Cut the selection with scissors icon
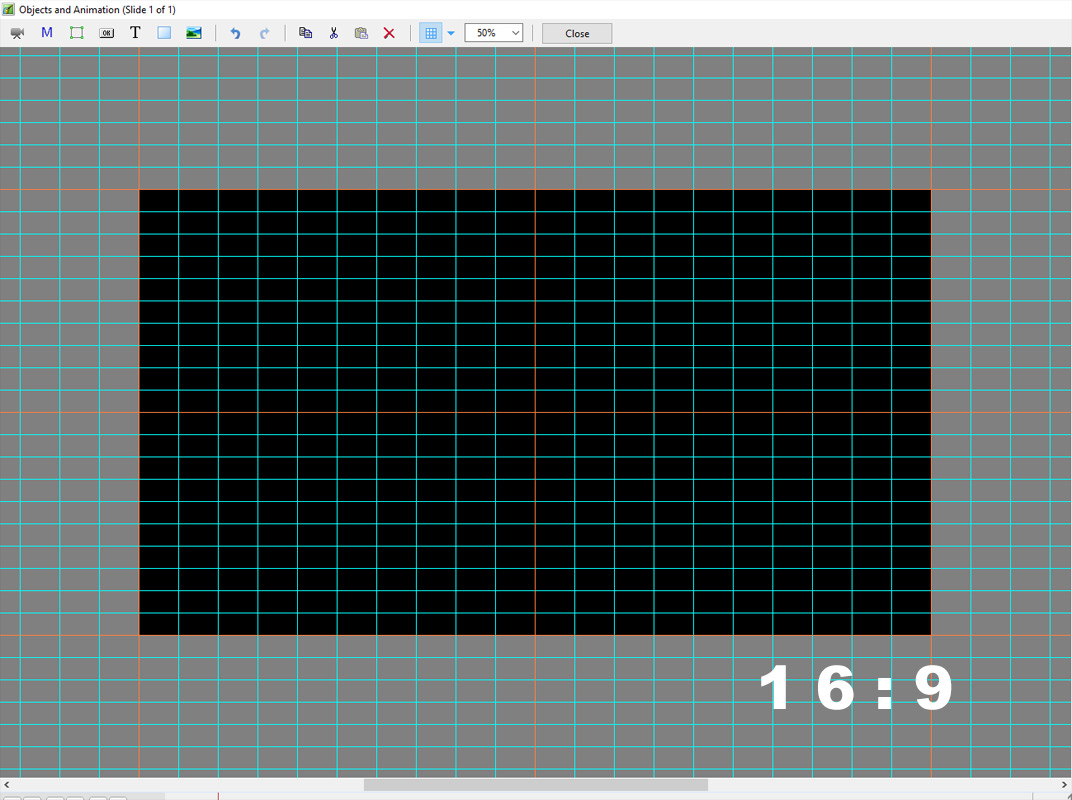 pyautogui.click(x=334, y=33)
